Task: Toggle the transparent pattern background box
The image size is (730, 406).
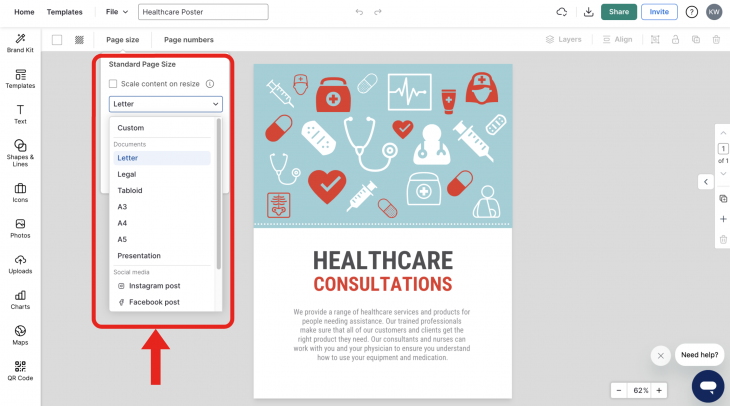Action: click(79, 40)
